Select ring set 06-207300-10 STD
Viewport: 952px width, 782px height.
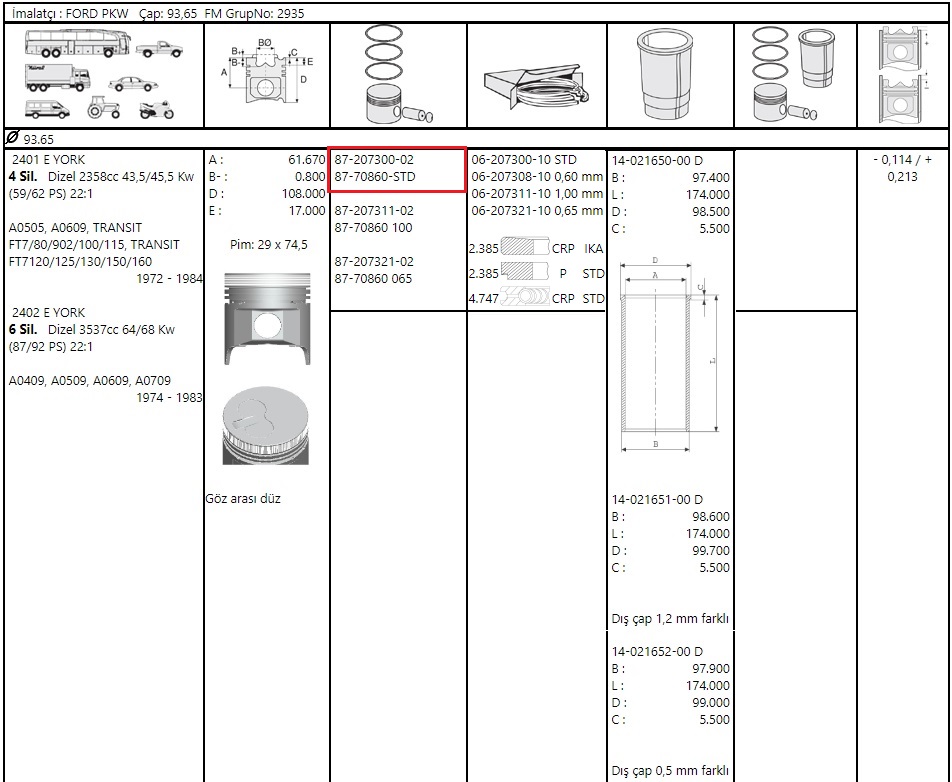pos(524,160)
